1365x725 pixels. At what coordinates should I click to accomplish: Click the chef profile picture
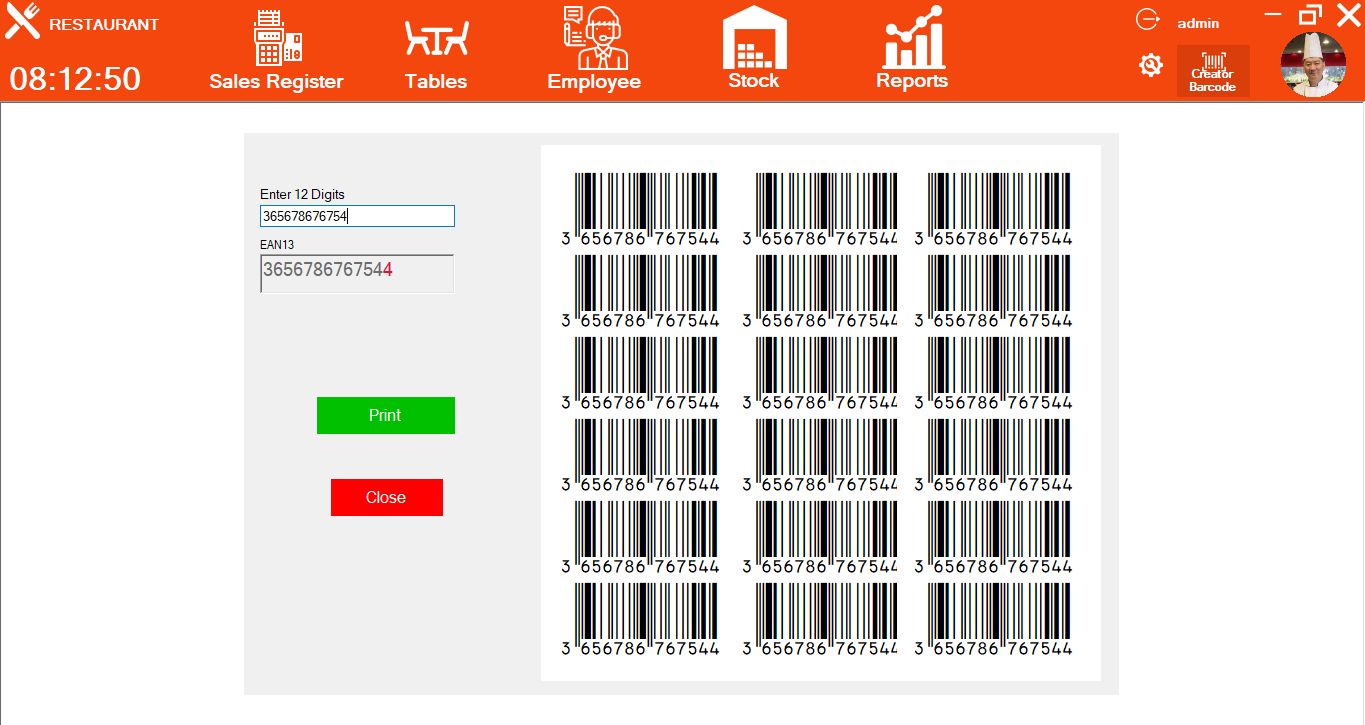[x=1313, y=64]
